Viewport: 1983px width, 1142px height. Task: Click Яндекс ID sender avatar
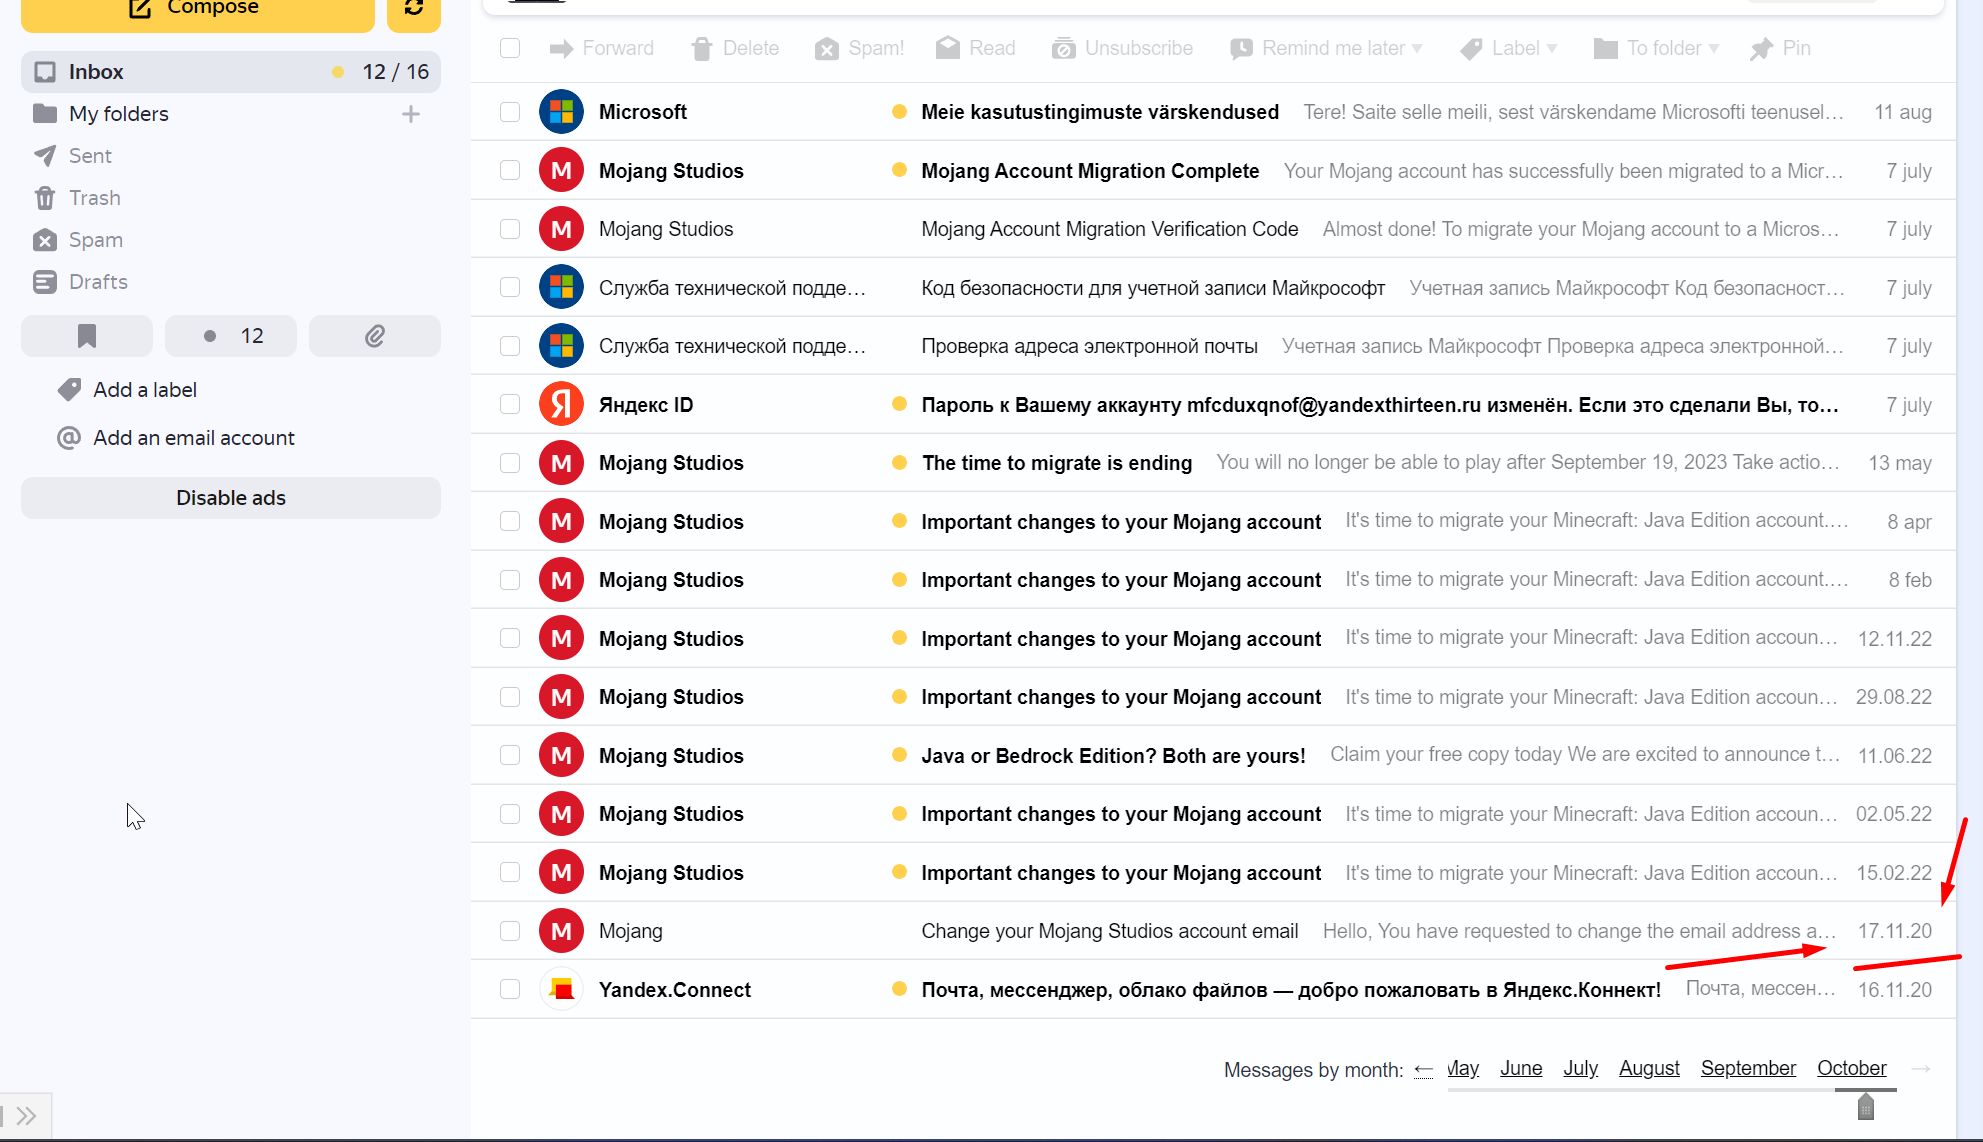(x=561, y=405)
